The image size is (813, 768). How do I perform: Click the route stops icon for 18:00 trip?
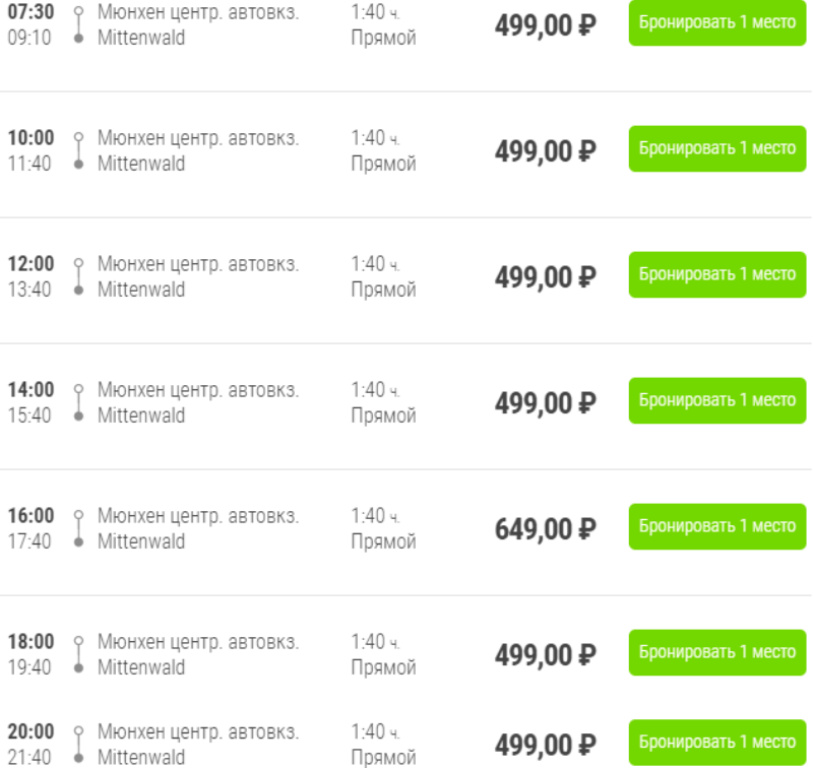pos(78,655)
